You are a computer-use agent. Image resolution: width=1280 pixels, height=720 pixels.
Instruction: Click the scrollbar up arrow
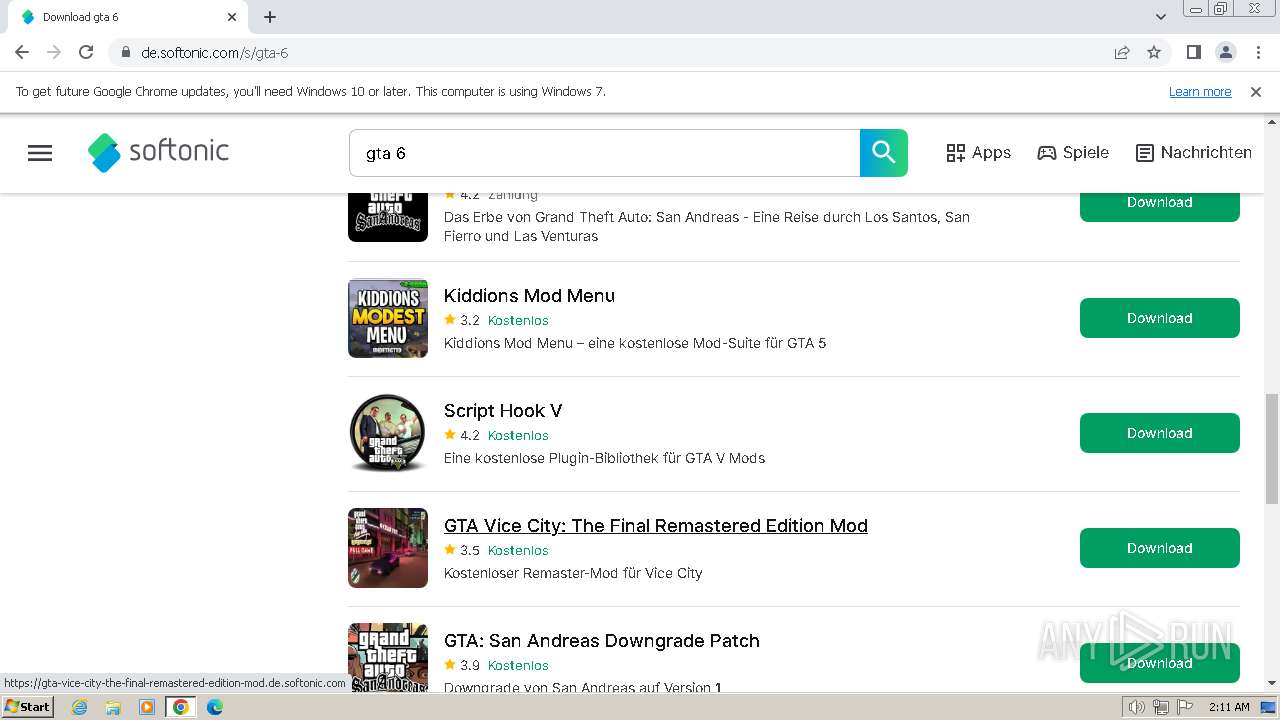1271,122
